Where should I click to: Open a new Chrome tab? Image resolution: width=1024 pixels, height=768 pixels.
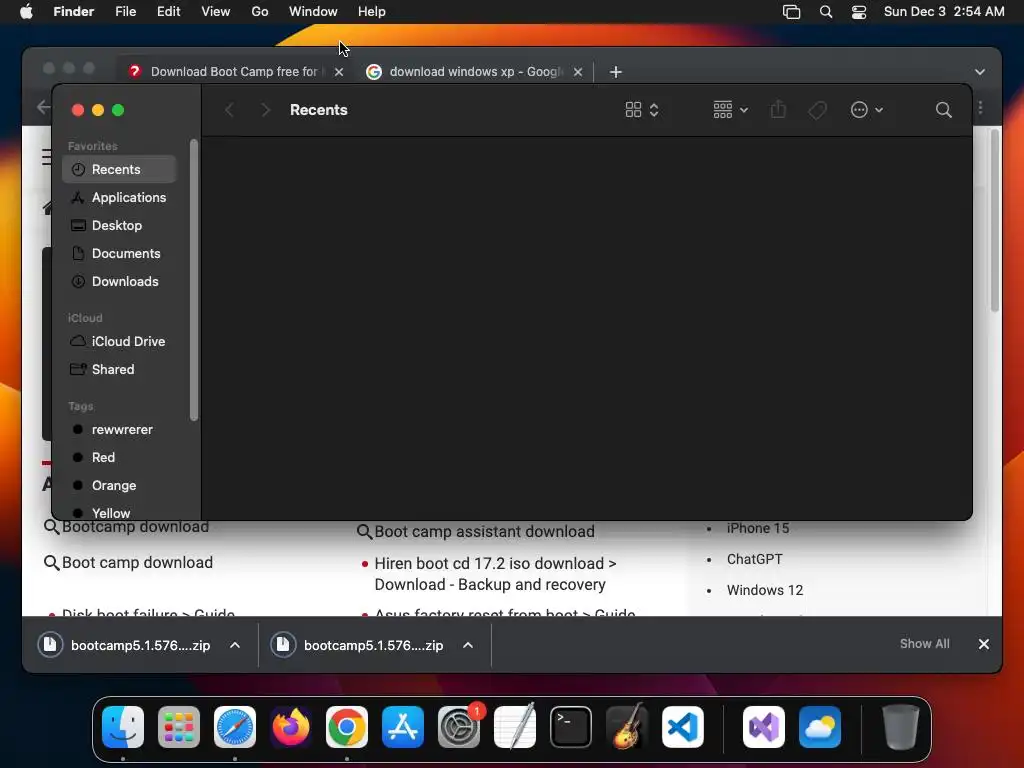pyautogui.click(x=616, y=72)
